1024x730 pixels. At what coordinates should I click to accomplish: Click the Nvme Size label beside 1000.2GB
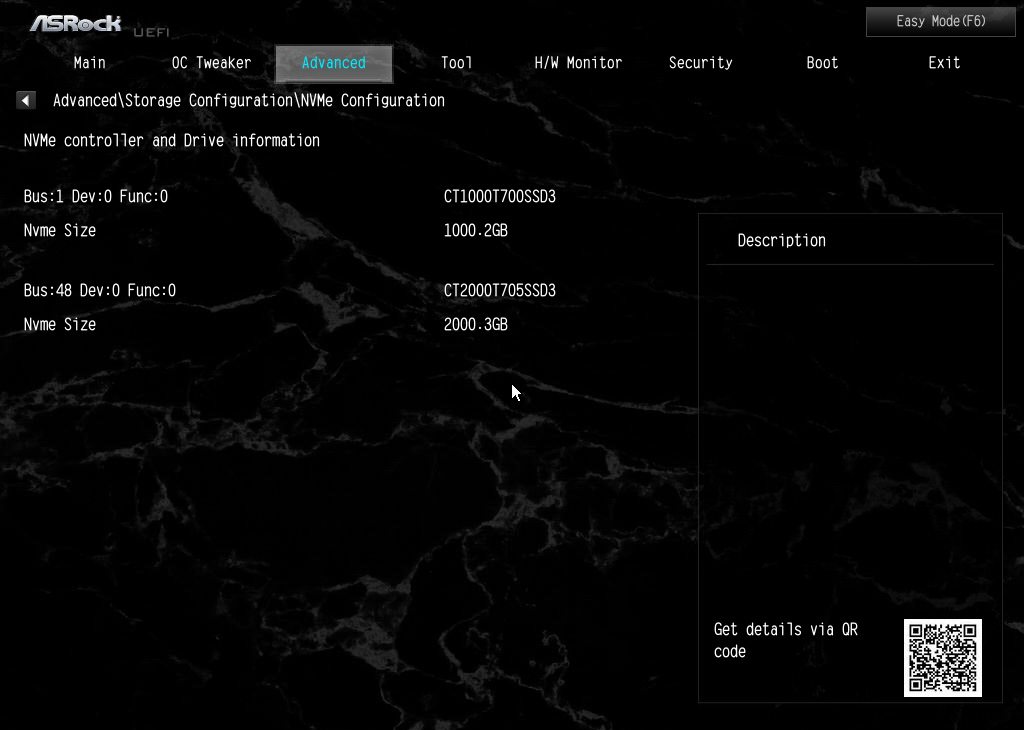click(60, 231)
